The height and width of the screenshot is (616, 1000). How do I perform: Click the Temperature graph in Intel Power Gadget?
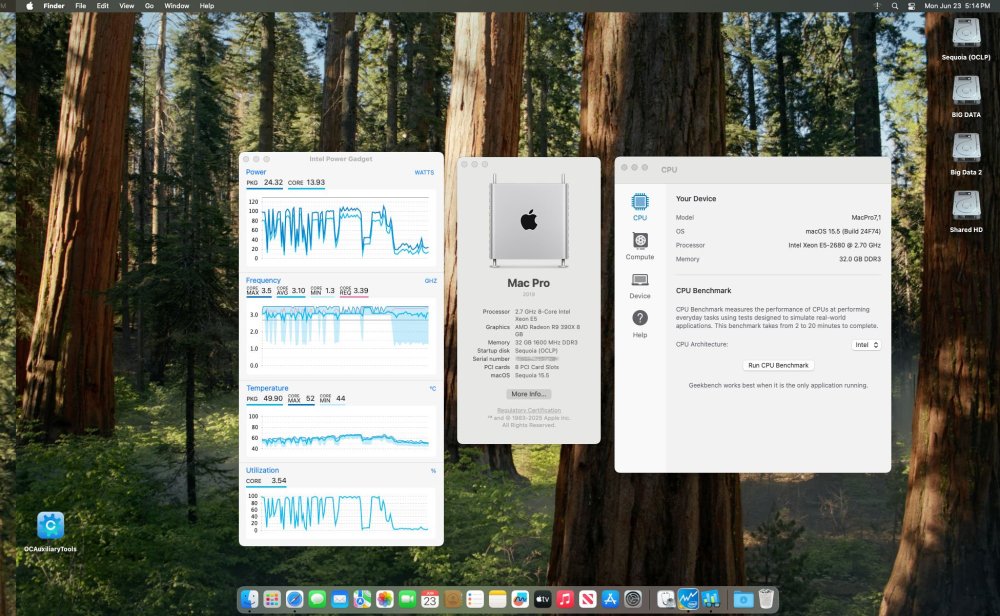click(x=341, y=431)
